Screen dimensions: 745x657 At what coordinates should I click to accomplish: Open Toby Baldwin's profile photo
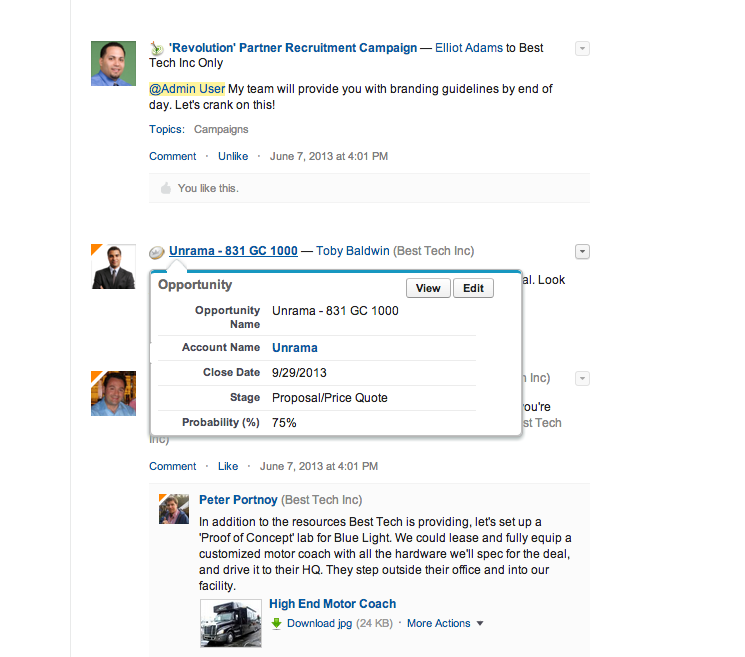point(113,266)
